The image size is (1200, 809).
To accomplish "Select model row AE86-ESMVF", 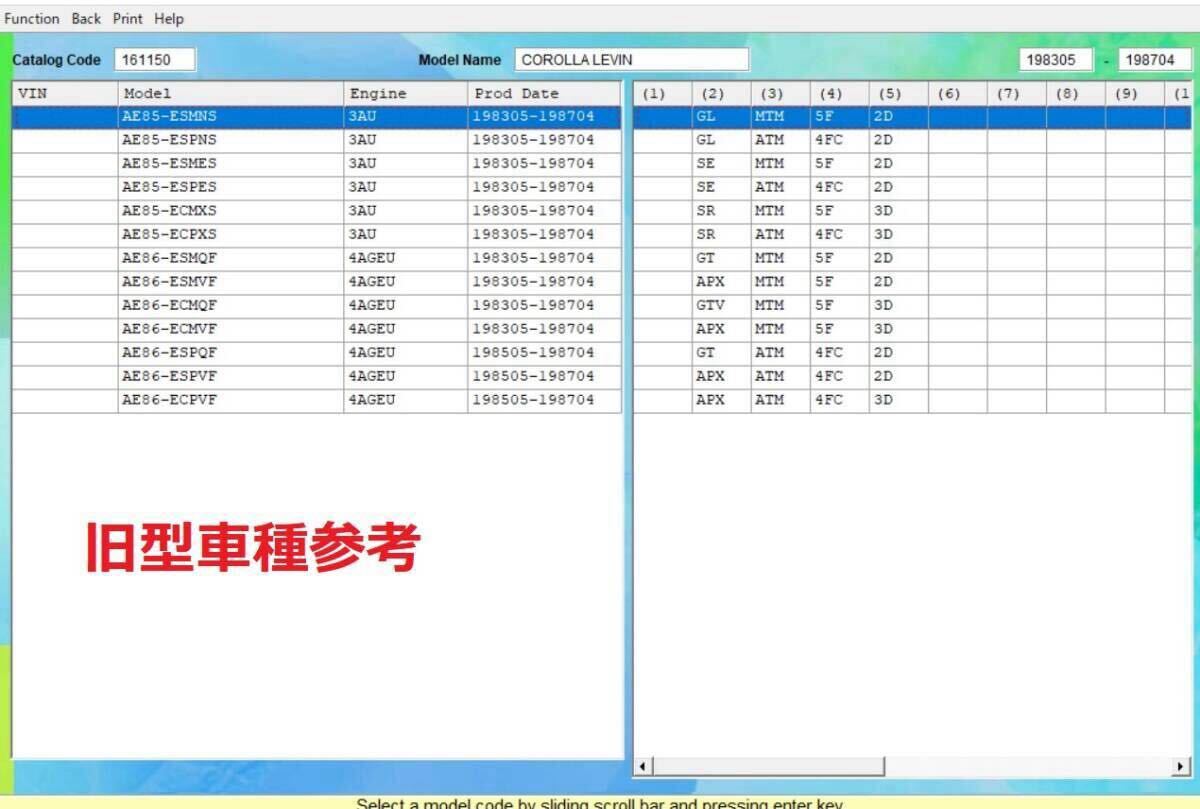I will click(317, 282).
